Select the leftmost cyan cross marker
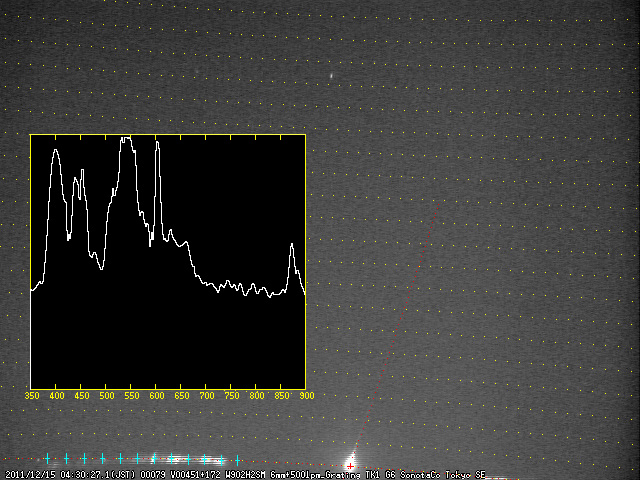Screen dimensions: 640x480 pyautogui.click(x=47, y=458)
